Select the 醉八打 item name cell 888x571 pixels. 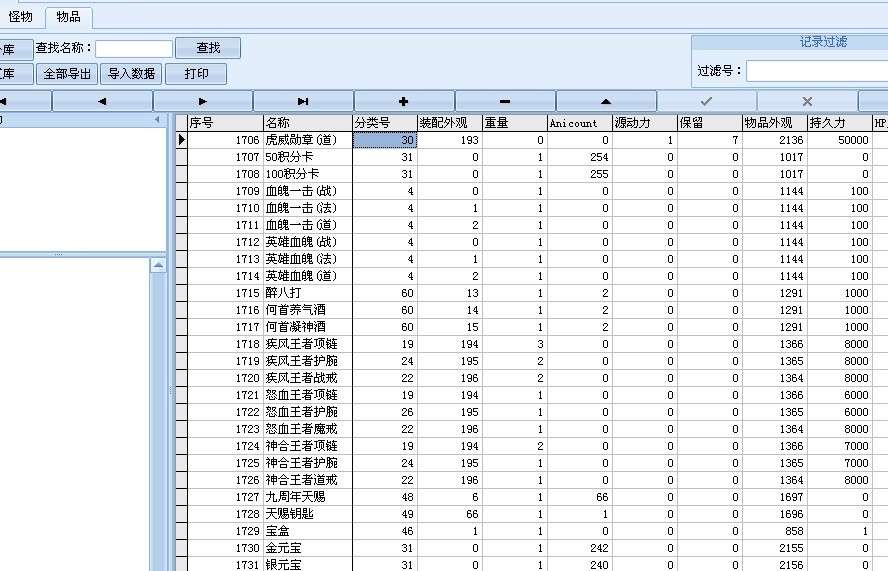coord(306,293)
